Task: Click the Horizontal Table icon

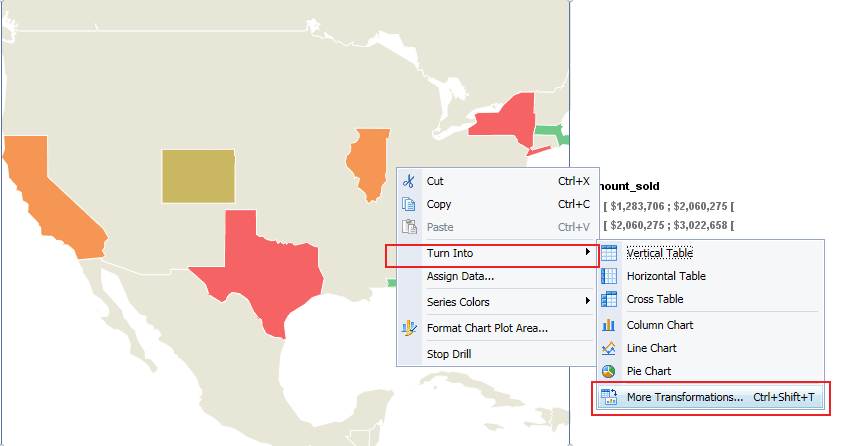Action: pyautogui.click(x=609, y=276)
